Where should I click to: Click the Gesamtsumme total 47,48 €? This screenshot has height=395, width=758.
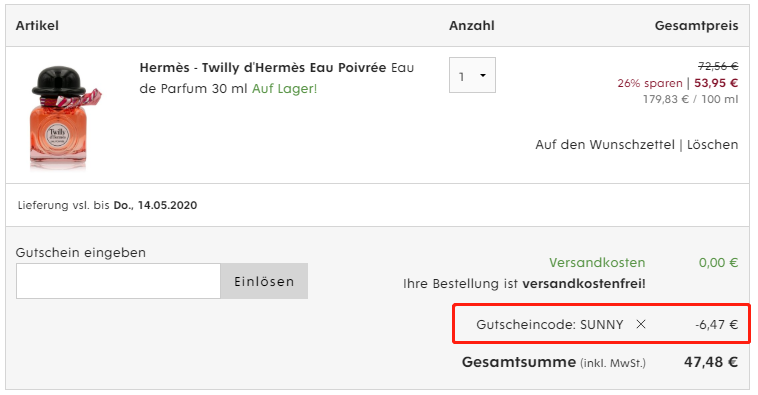[711, 362]
